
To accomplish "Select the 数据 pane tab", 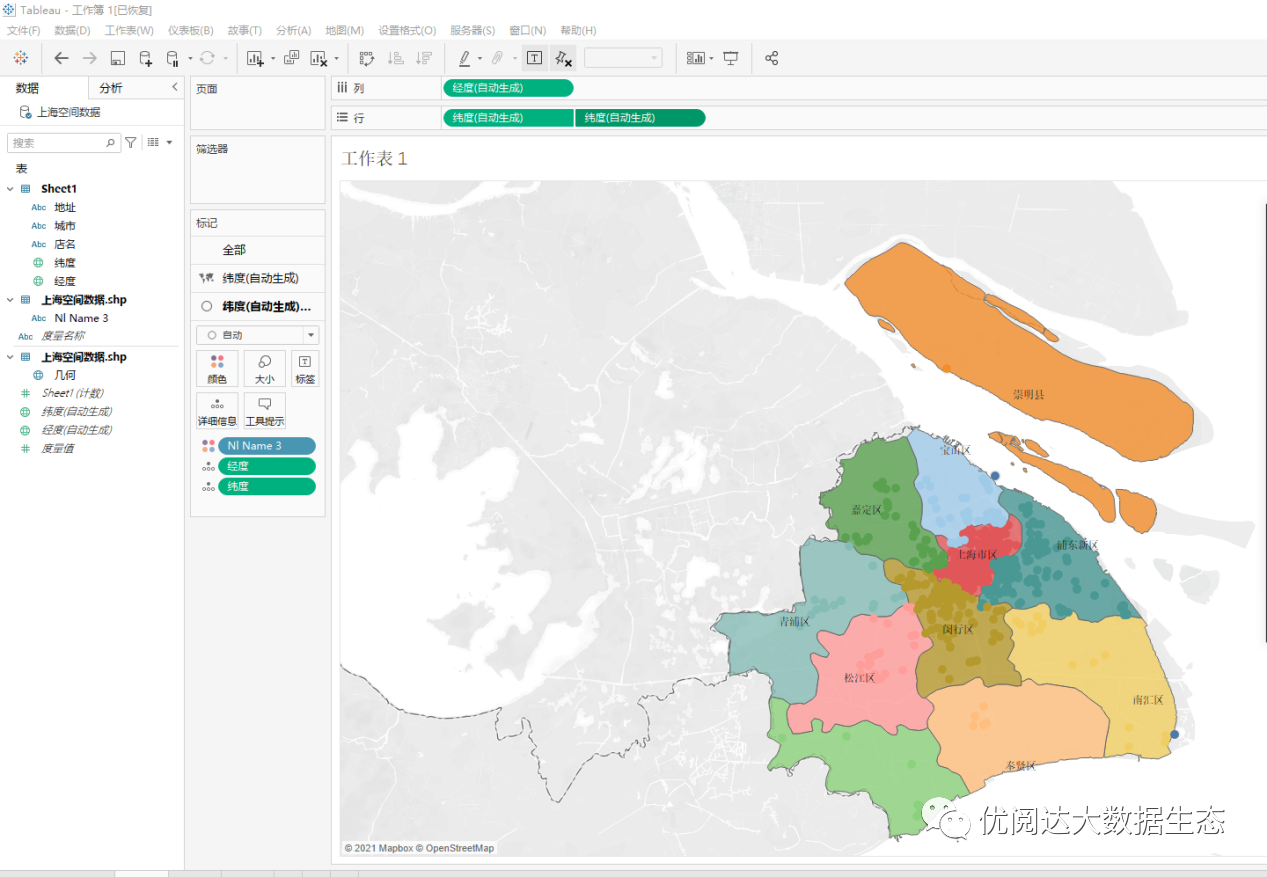I will click(x=27, y=88).
